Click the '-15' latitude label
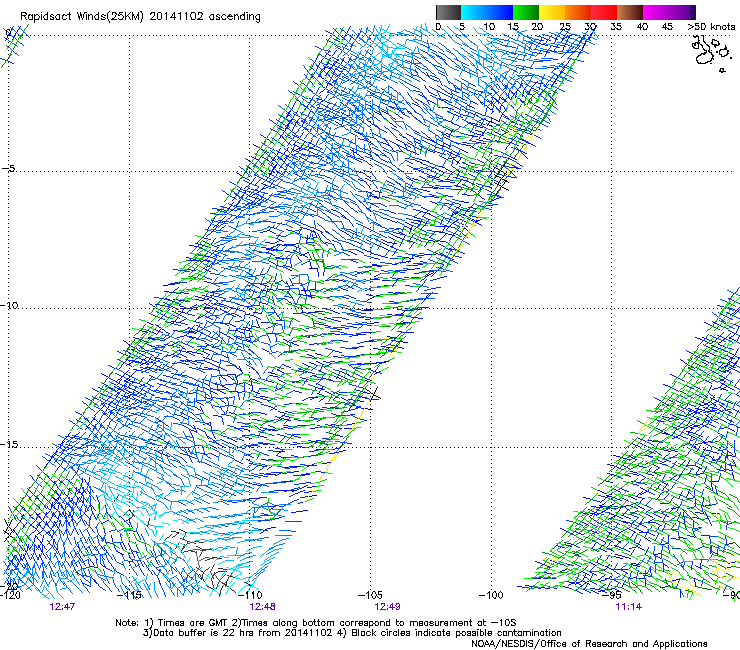This screenshot has width=740, height=650. pyautogui.click(x=9, y=444)
